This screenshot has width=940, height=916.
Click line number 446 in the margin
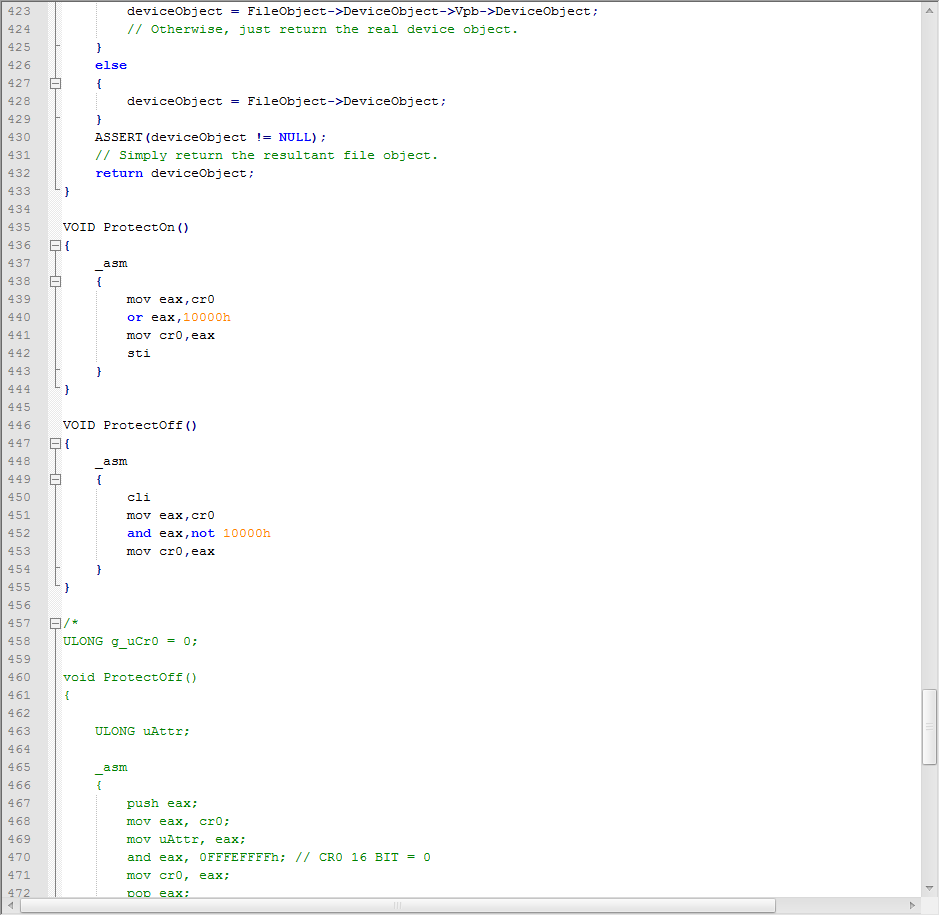click(18, 426)
